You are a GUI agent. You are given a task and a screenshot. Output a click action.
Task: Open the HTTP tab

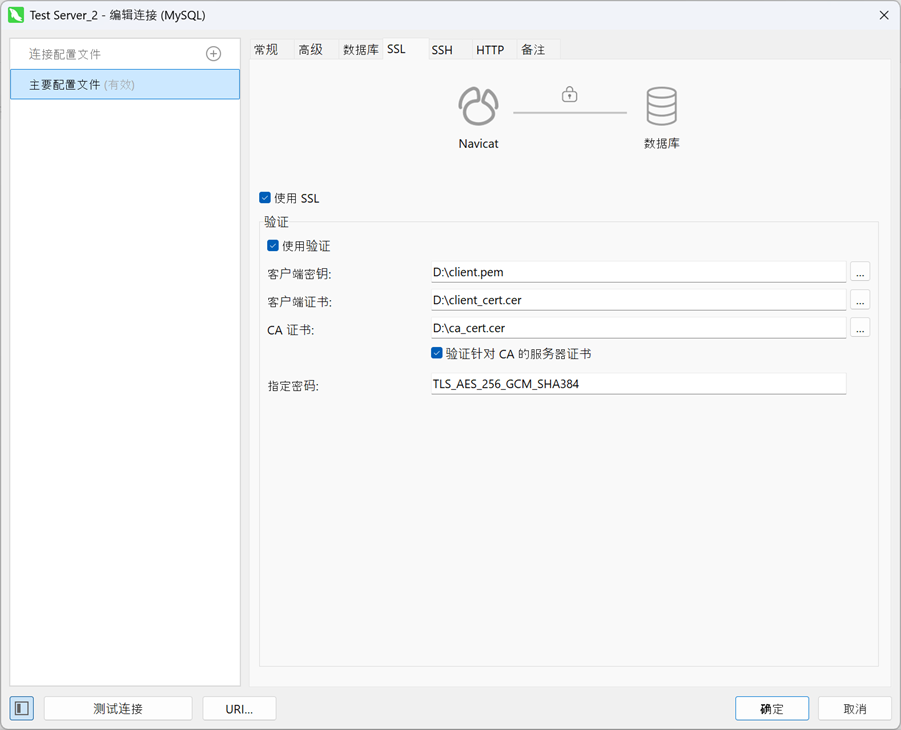click(x=494, y=50)
